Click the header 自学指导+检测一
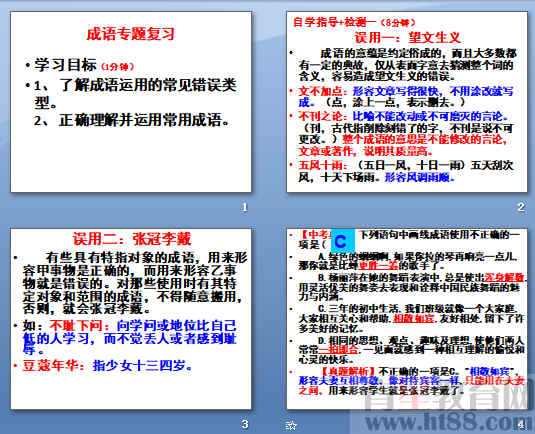This screenshot has height=434, width=535. [334, 22]
